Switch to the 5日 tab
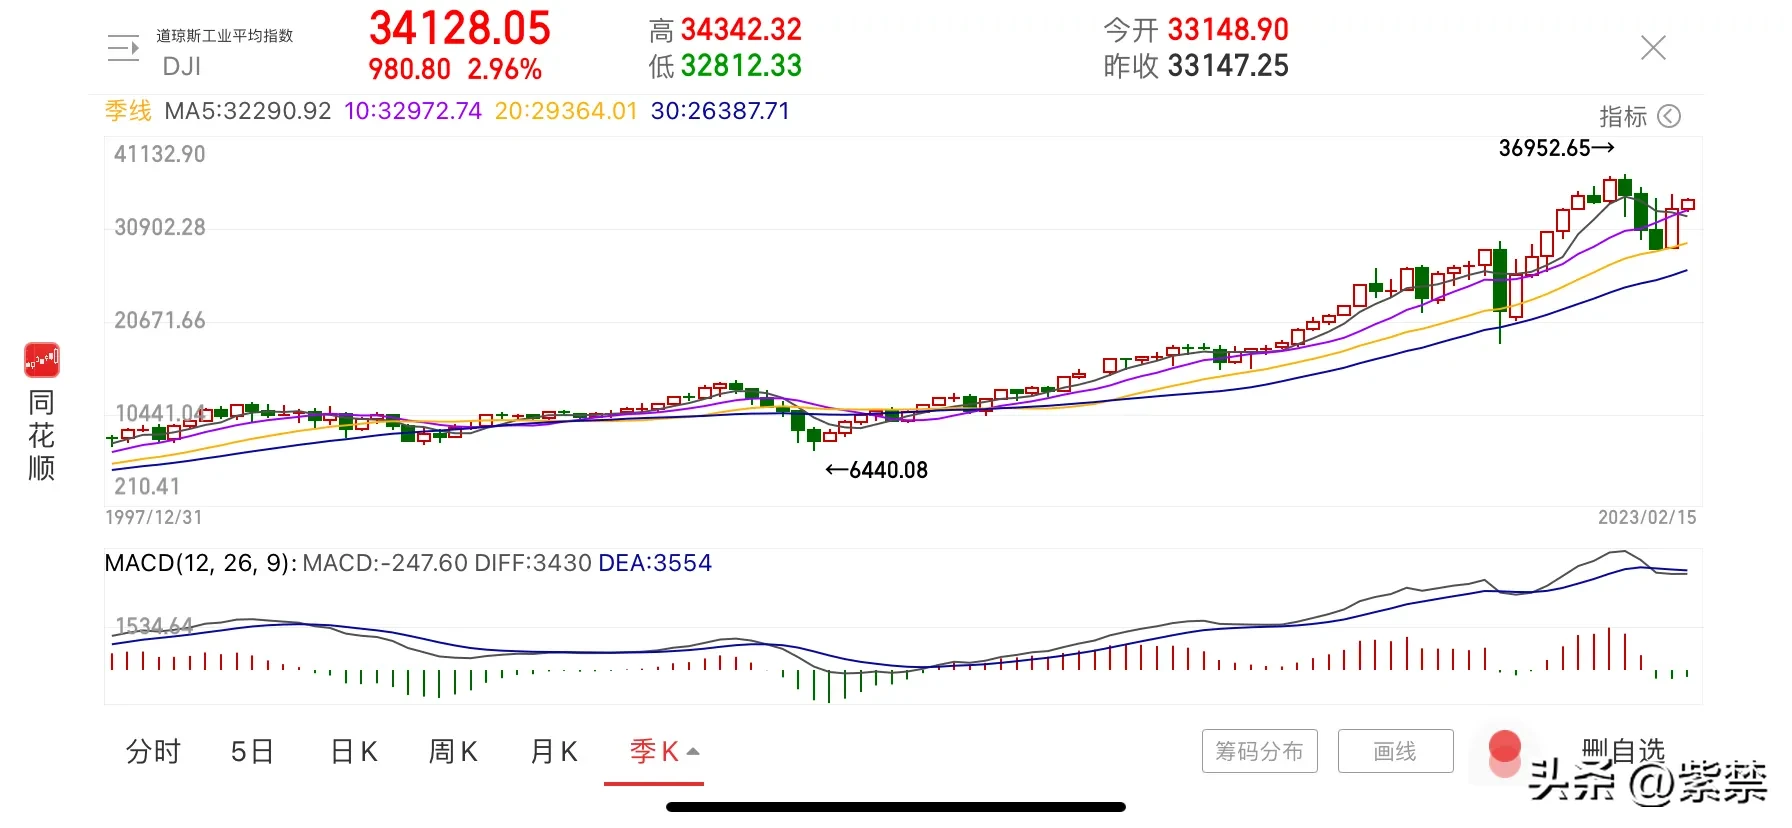This screenshot has height=828, width=1792. [252, 751]
